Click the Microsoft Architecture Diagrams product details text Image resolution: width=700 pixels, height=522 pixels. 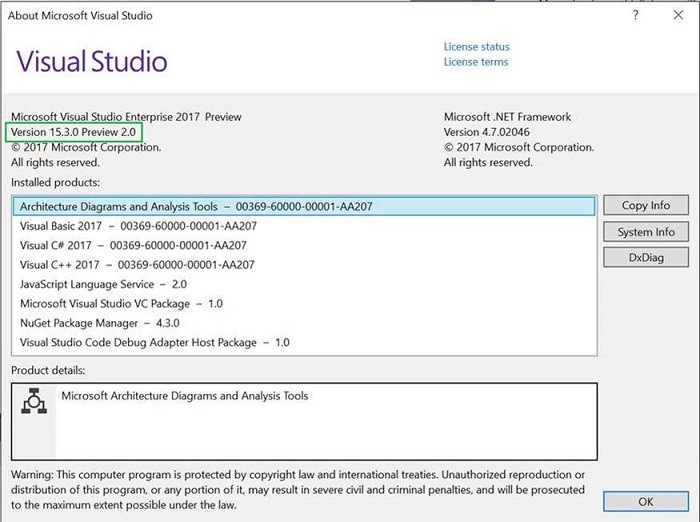[x=185, y=396]
